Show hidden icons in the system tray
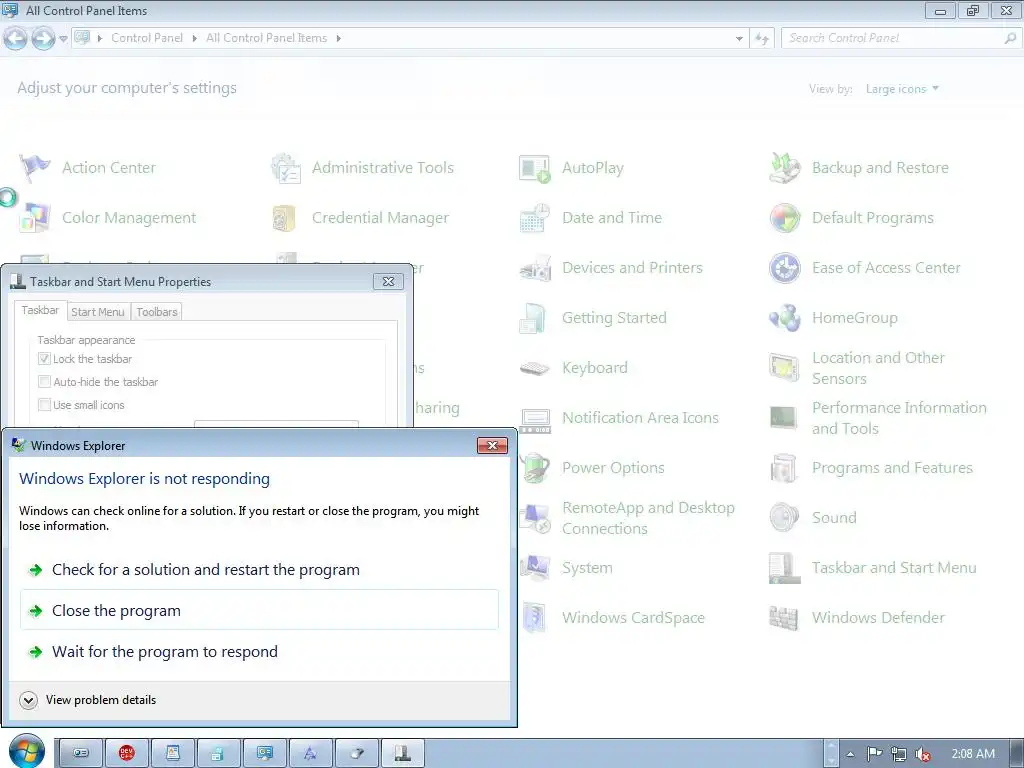Screen dimensions: 1024x768 [x=850, y=754]
